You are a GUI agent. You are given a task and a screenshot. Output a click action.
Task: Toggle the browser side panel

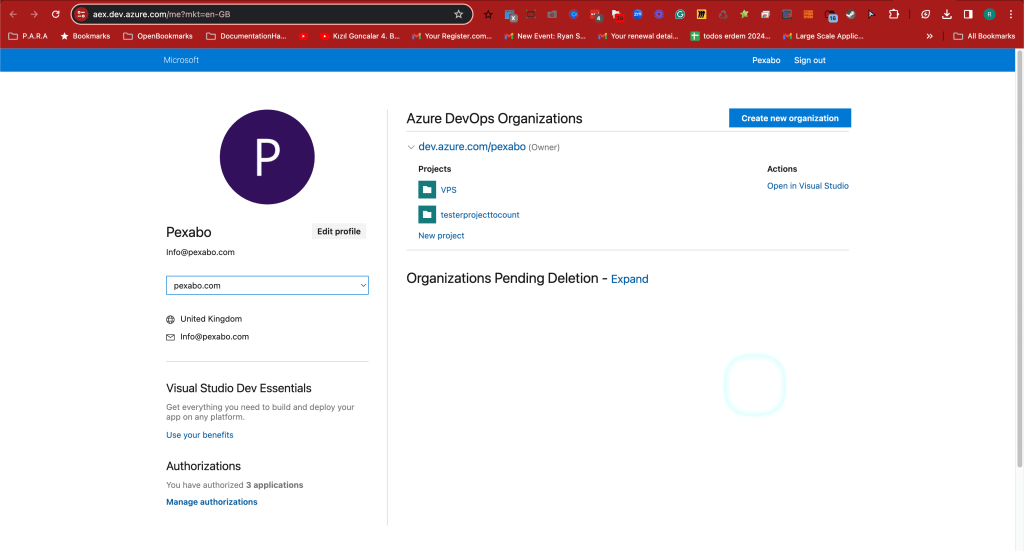(968, 14)
